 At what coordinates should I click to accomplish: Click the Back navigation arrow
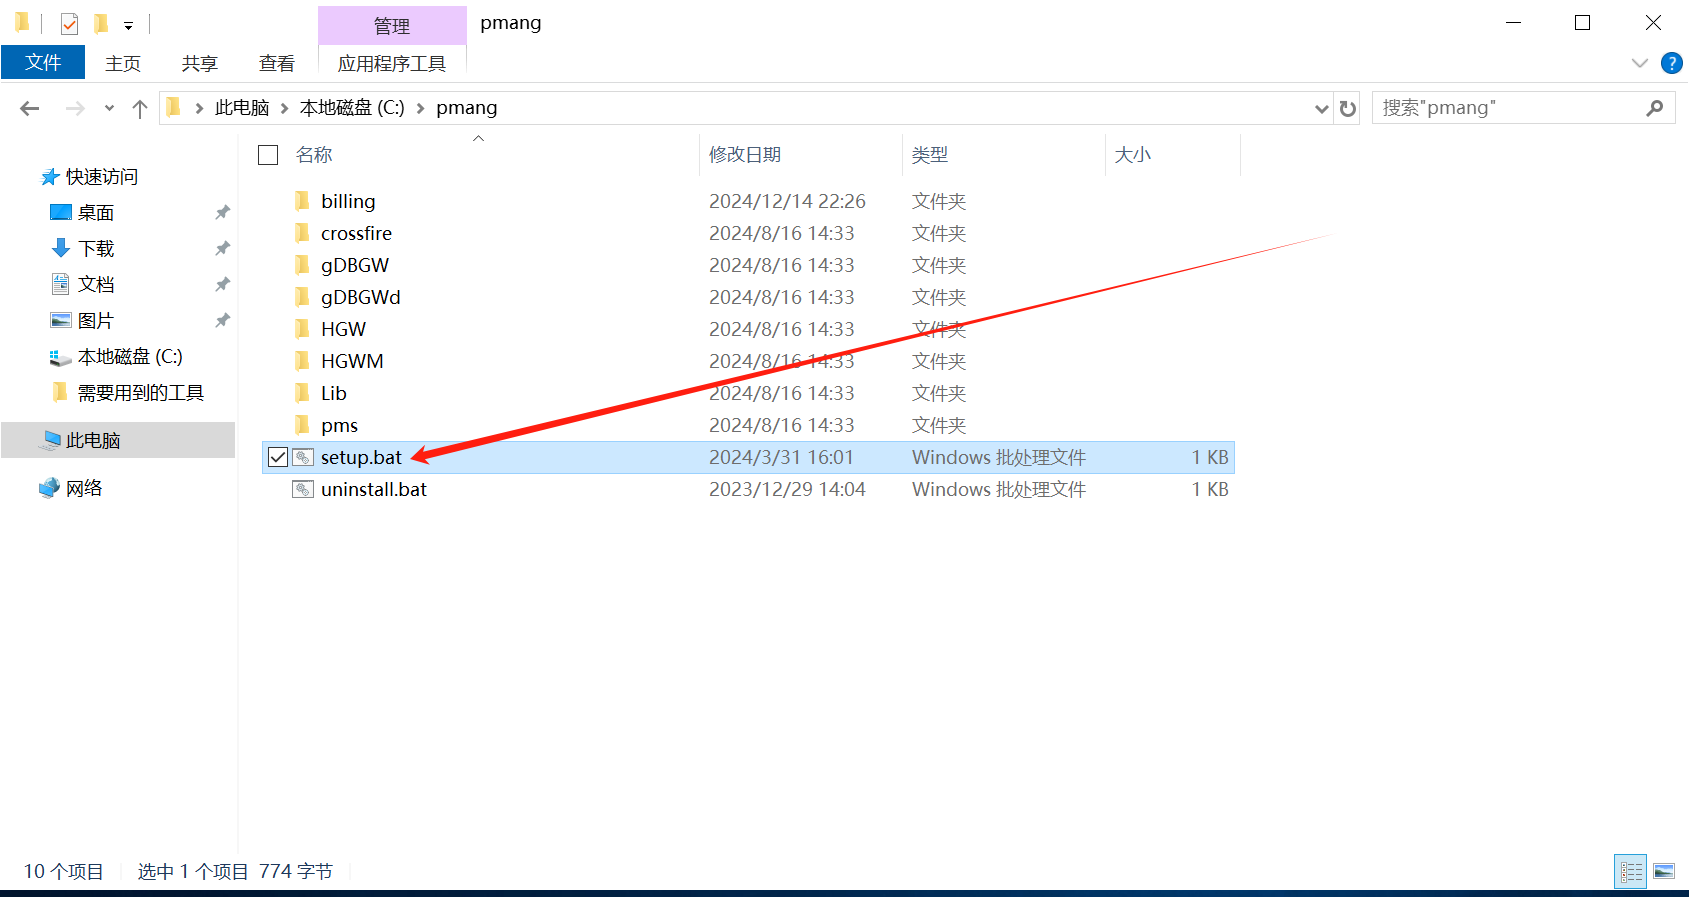[x=30, y=108]
